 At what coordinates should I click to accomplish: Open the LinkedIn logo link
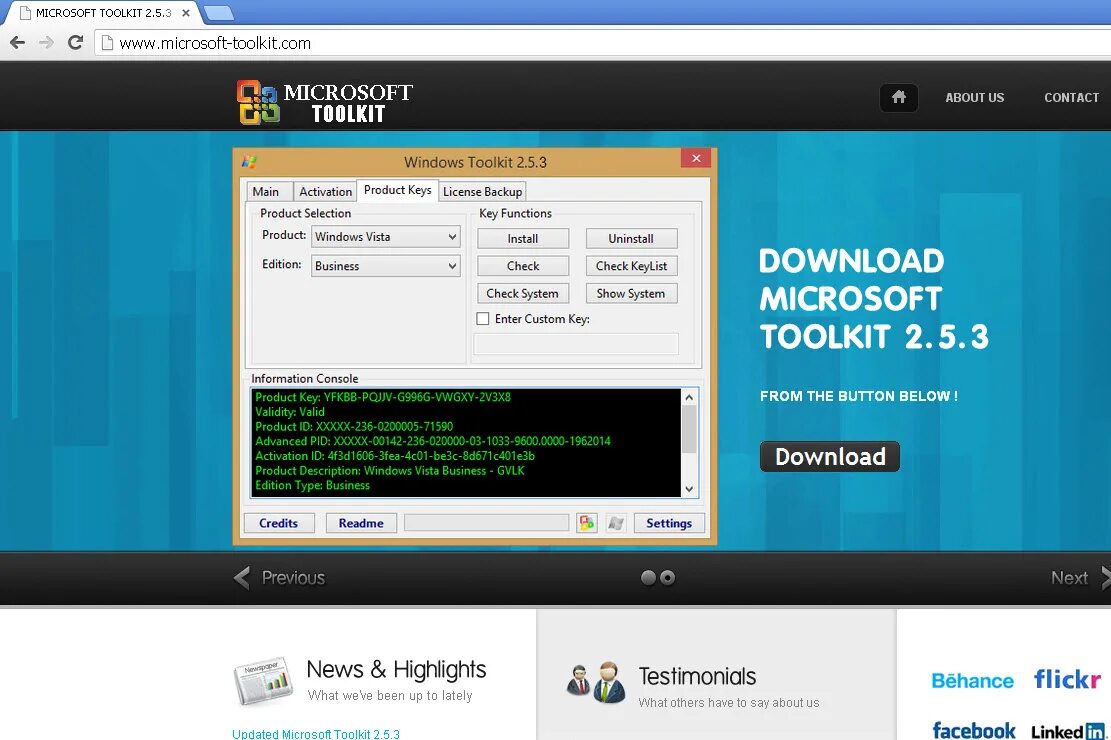[x=1068, y=731]
